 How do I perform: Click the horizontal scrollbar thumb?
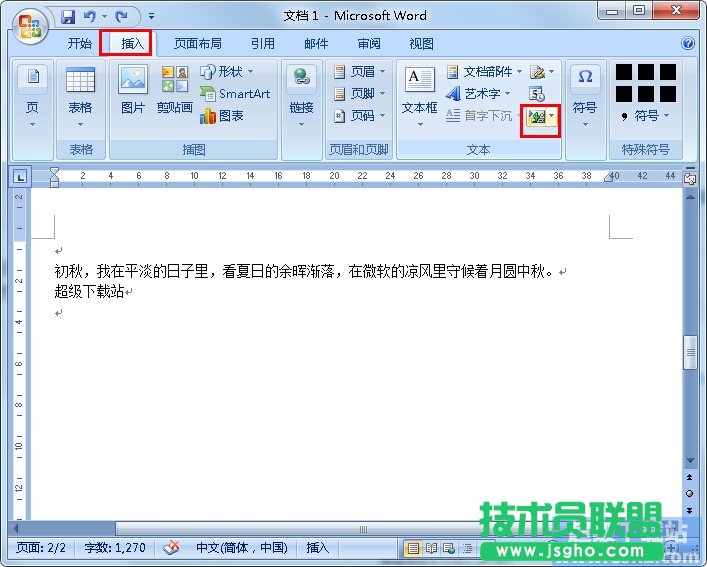point(363,529)
